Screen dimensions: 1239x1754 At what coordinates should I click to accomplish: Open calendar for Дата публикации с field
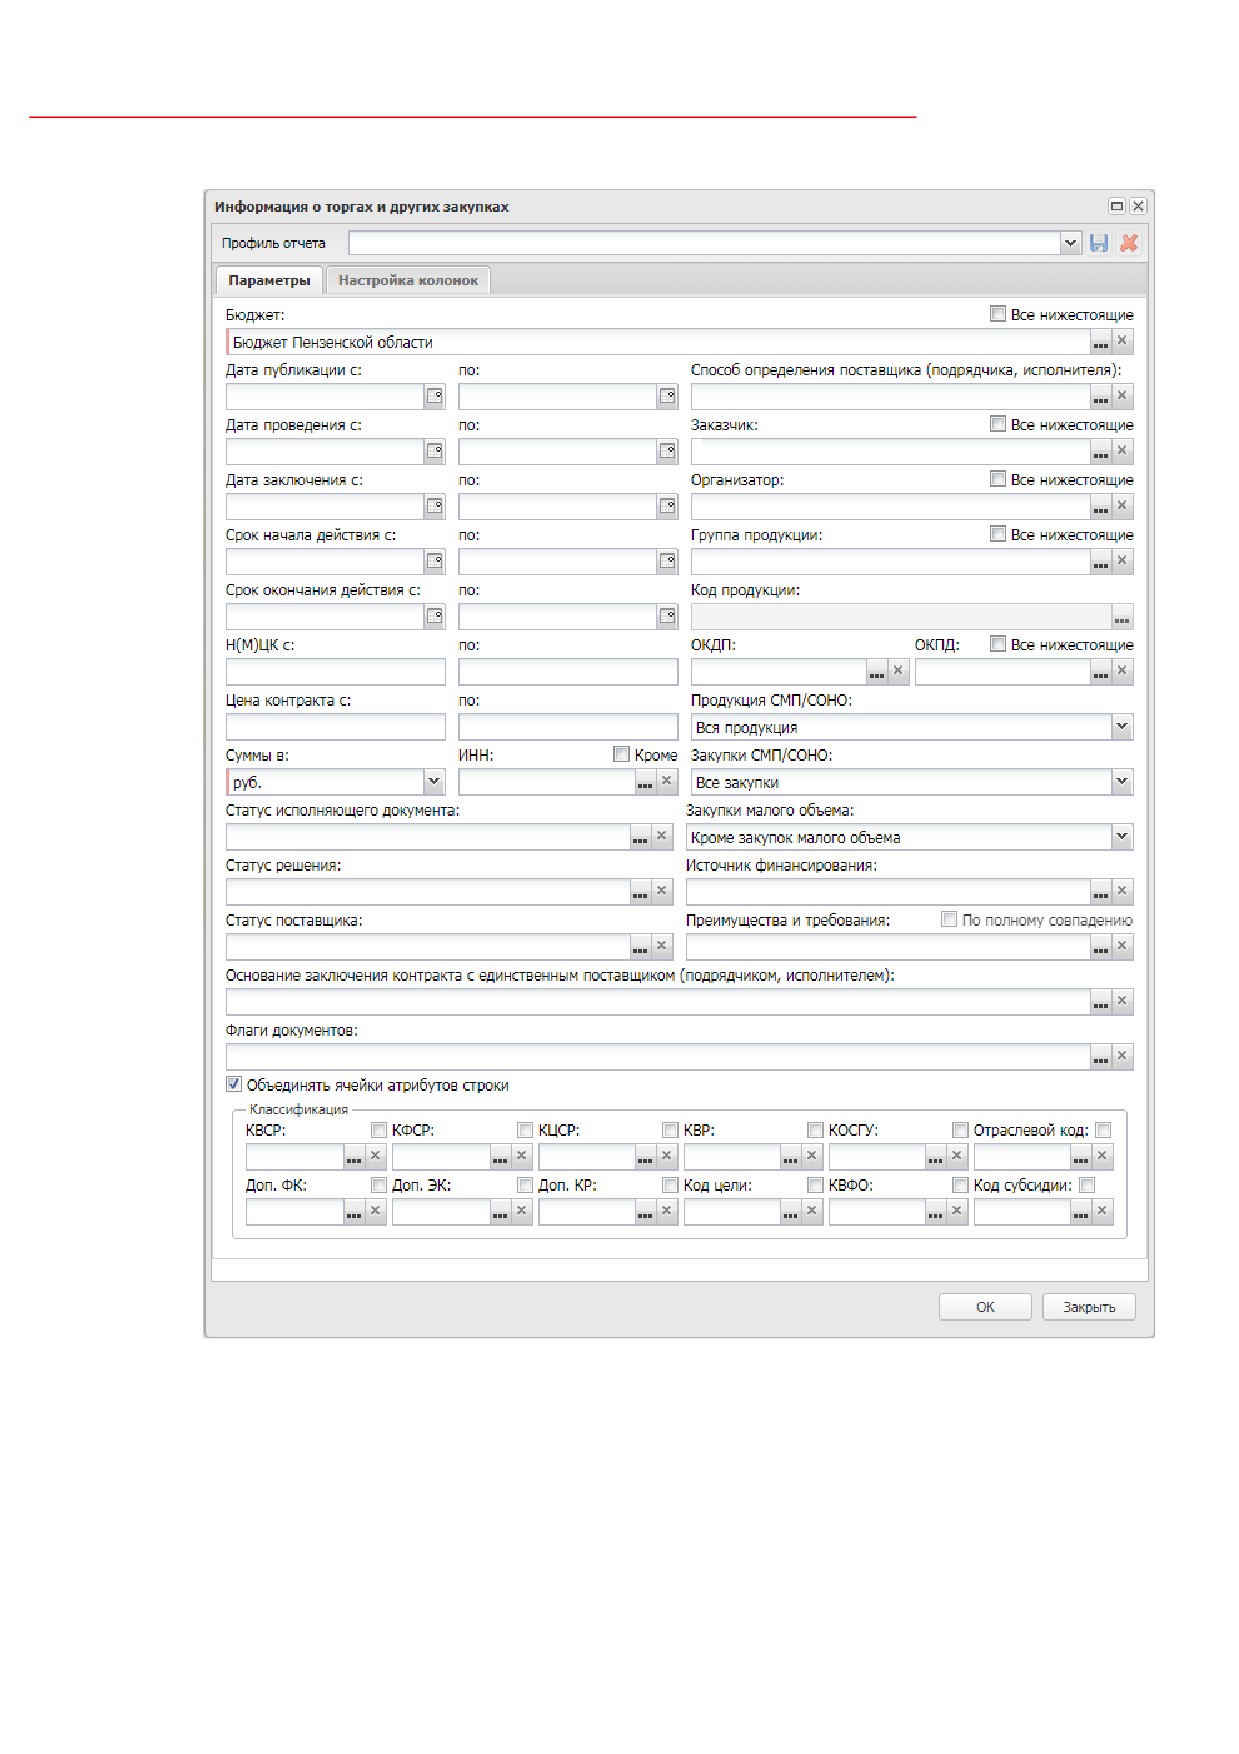click(x=435, y=396)
